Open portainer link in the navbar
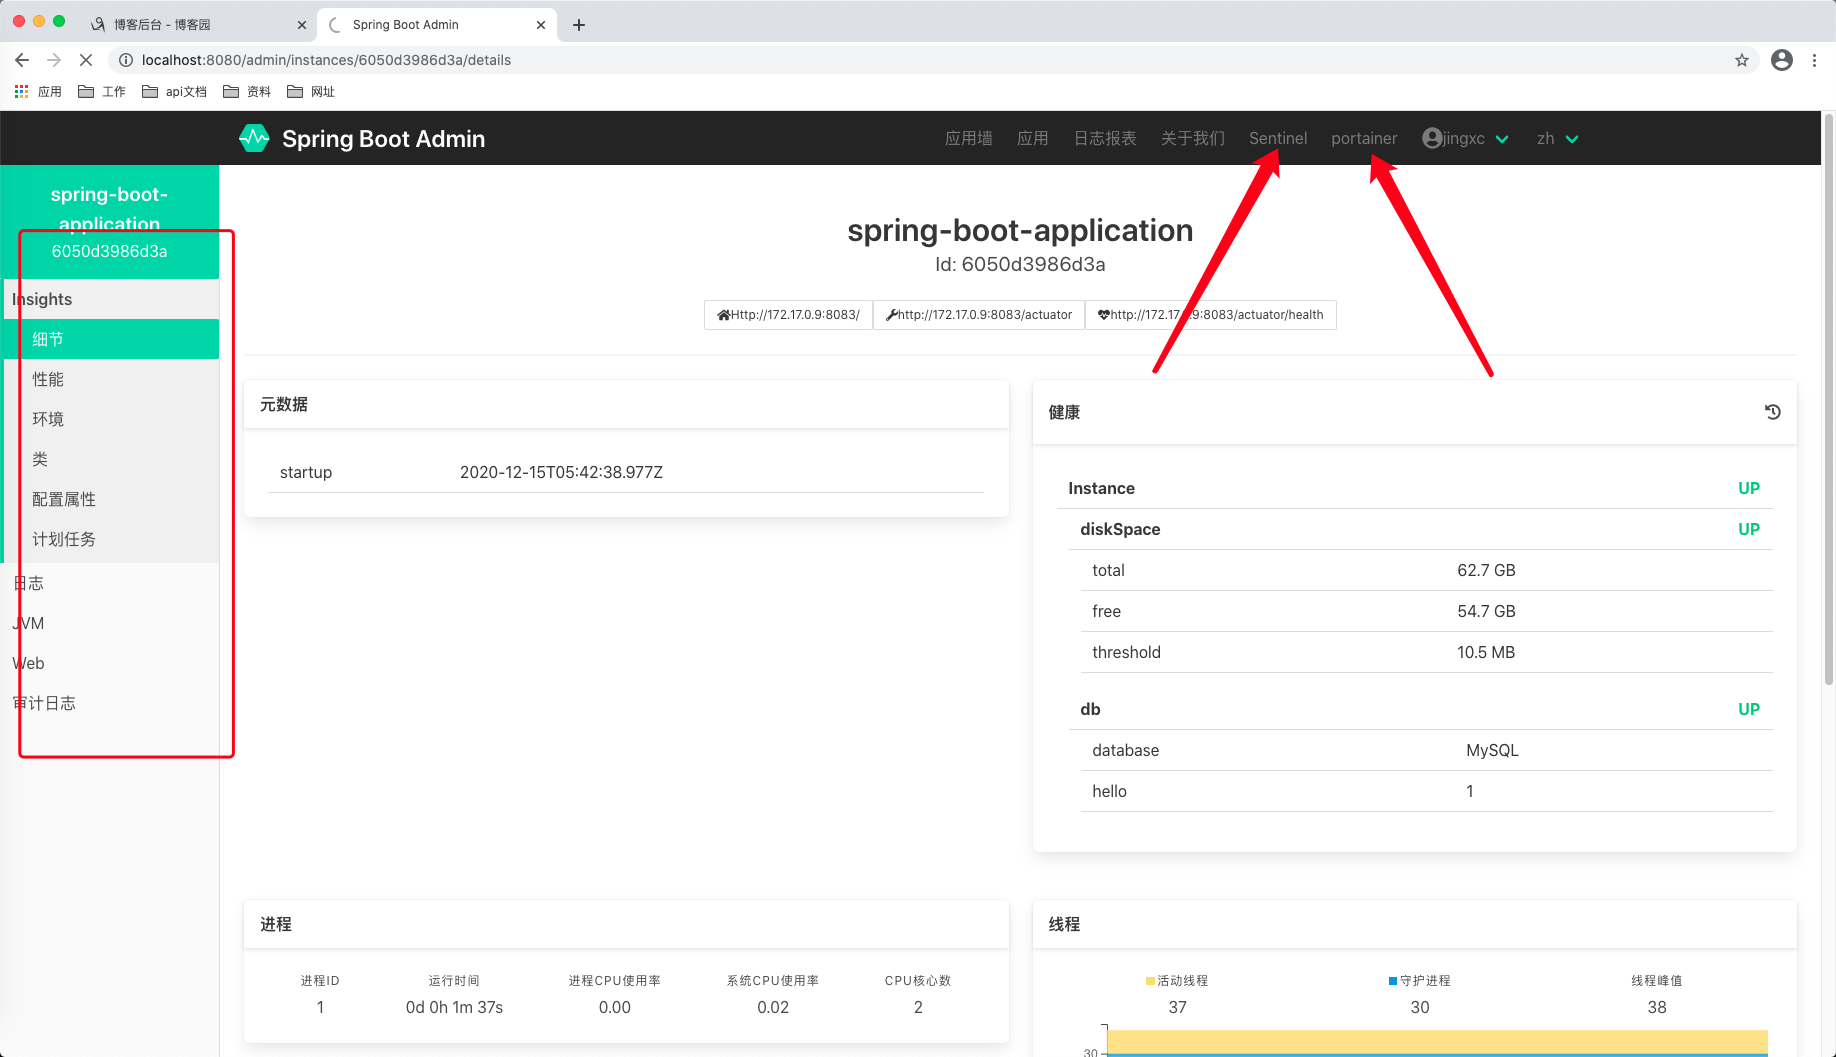Image resolution: width=1836 pixels, height=1057 pixels. (1364, 138)
